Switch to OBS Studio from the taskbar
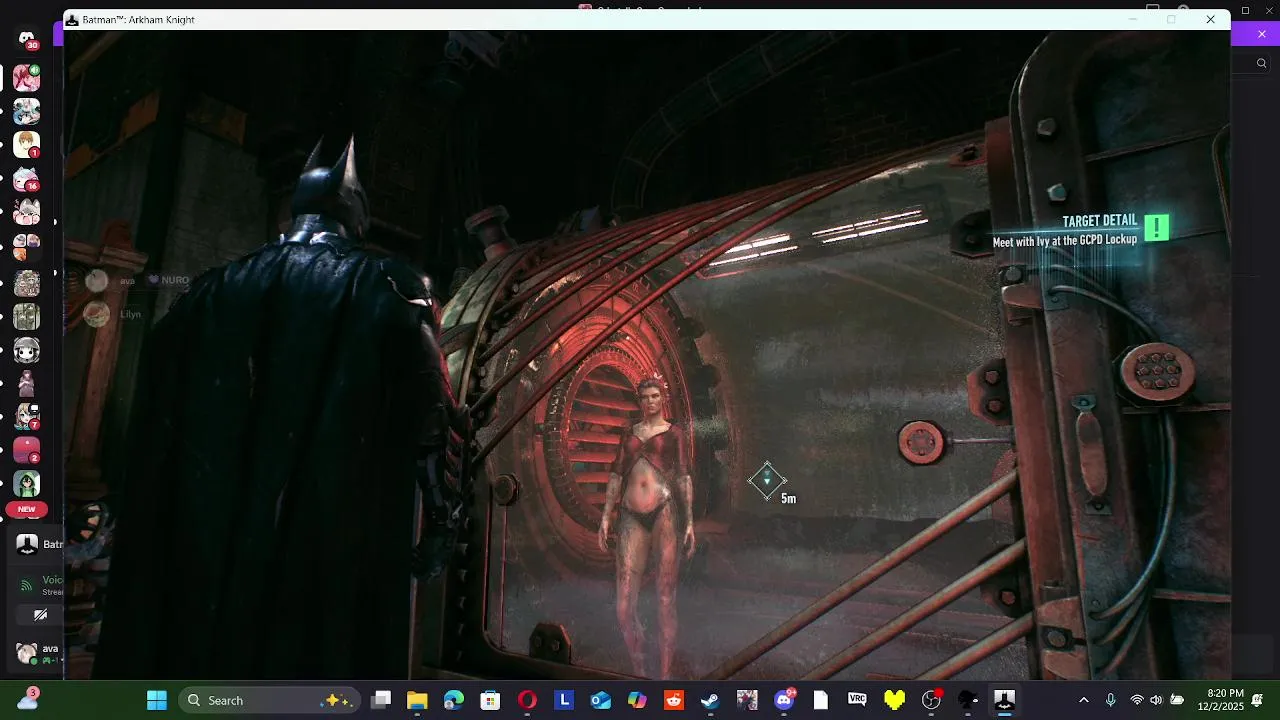Viewport: 1280px width, 720px height. click(x=931, y=700)
